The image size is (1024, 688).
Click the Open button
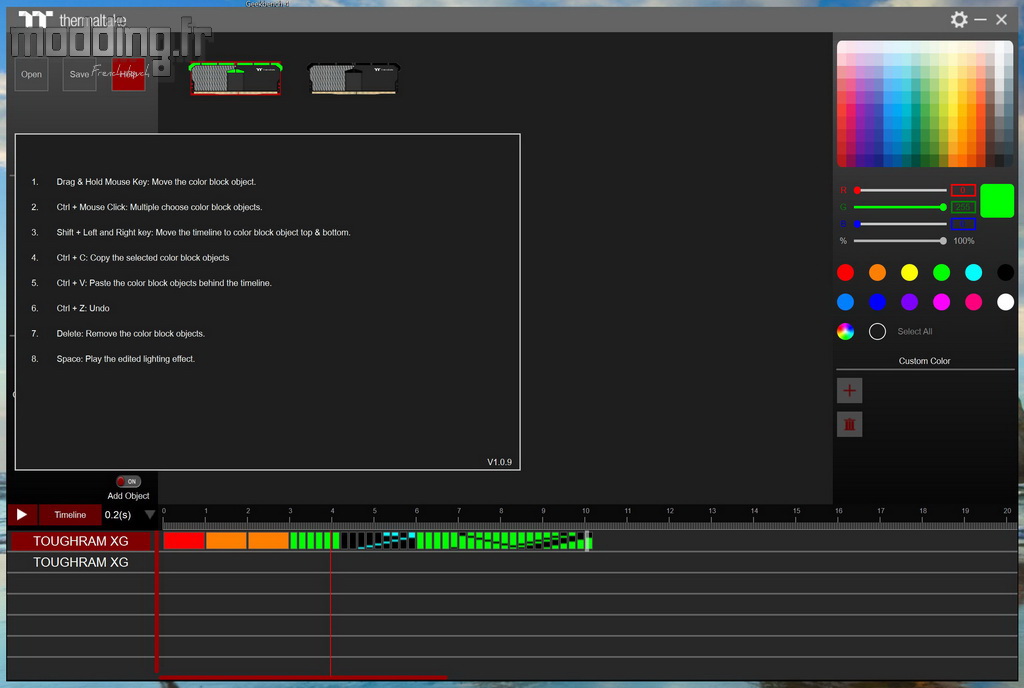[31, 74]
